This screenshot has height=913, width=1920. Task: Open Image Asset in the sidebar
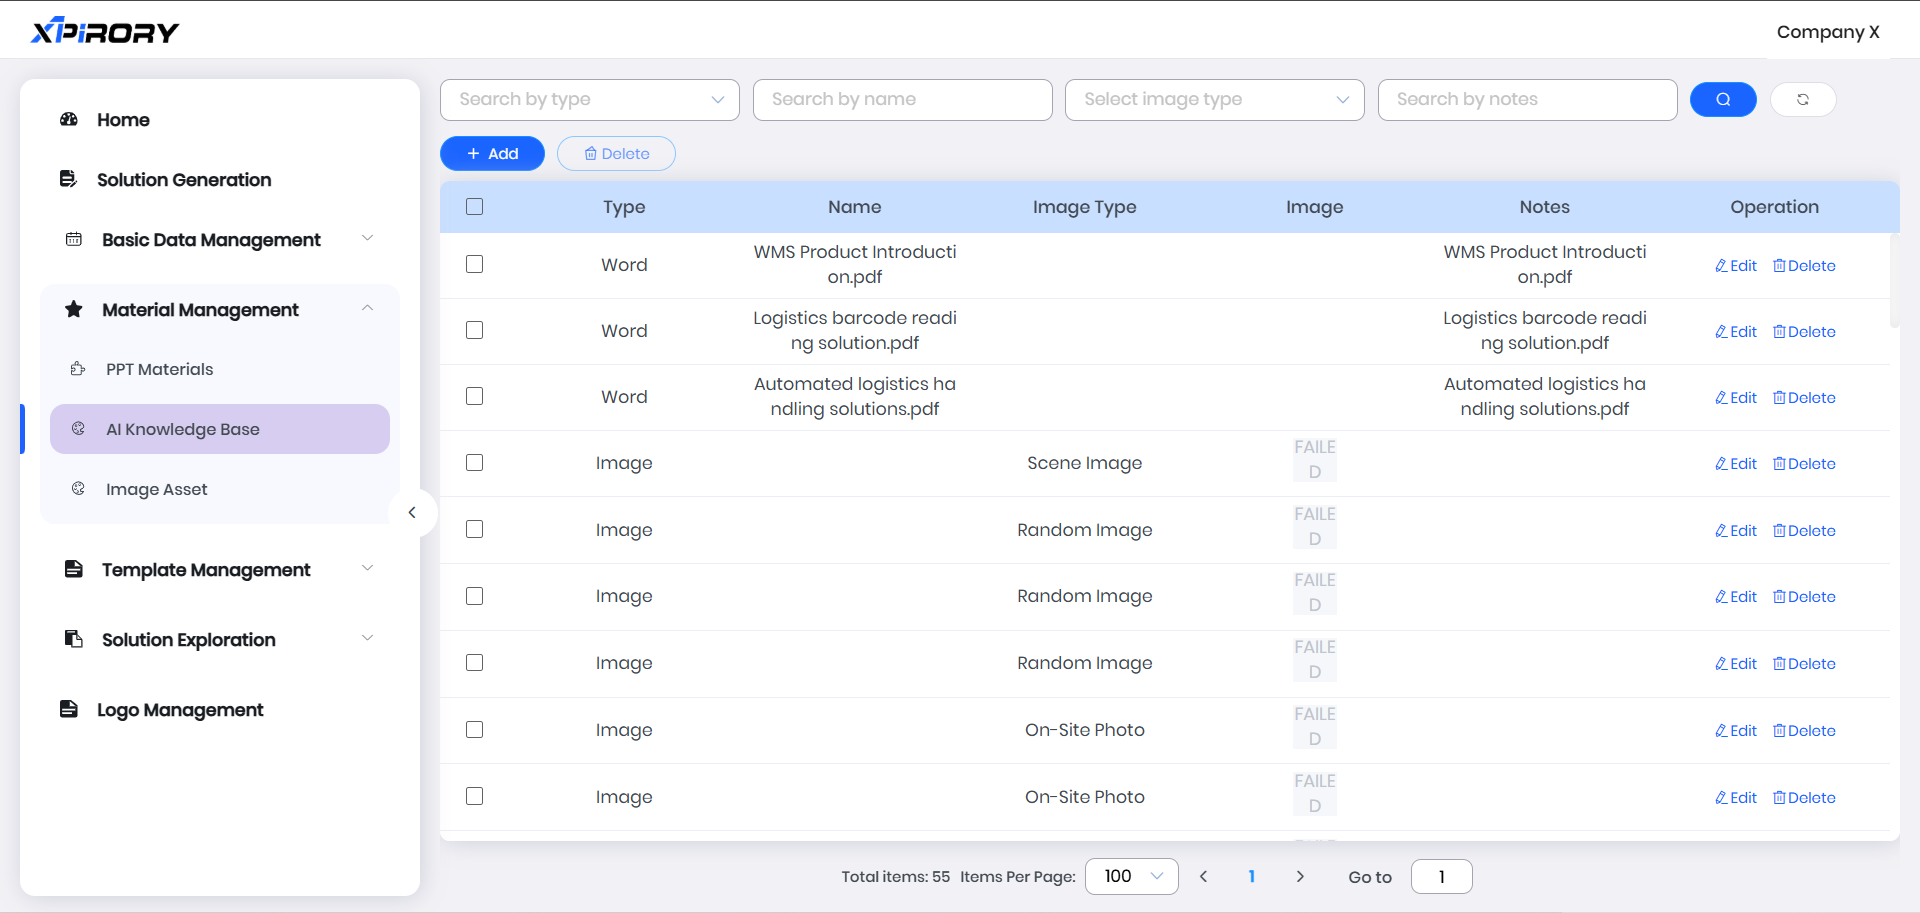pos(157,489)
